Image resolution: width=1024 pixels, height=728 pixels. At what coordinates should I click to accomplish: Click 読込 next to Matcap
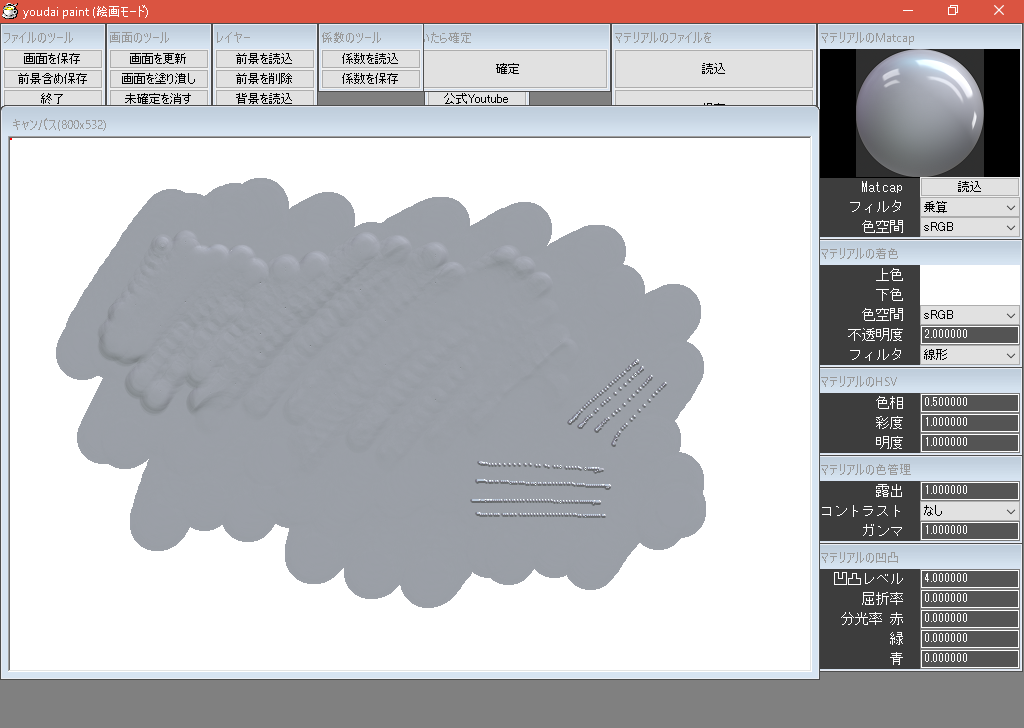[969, 187]
